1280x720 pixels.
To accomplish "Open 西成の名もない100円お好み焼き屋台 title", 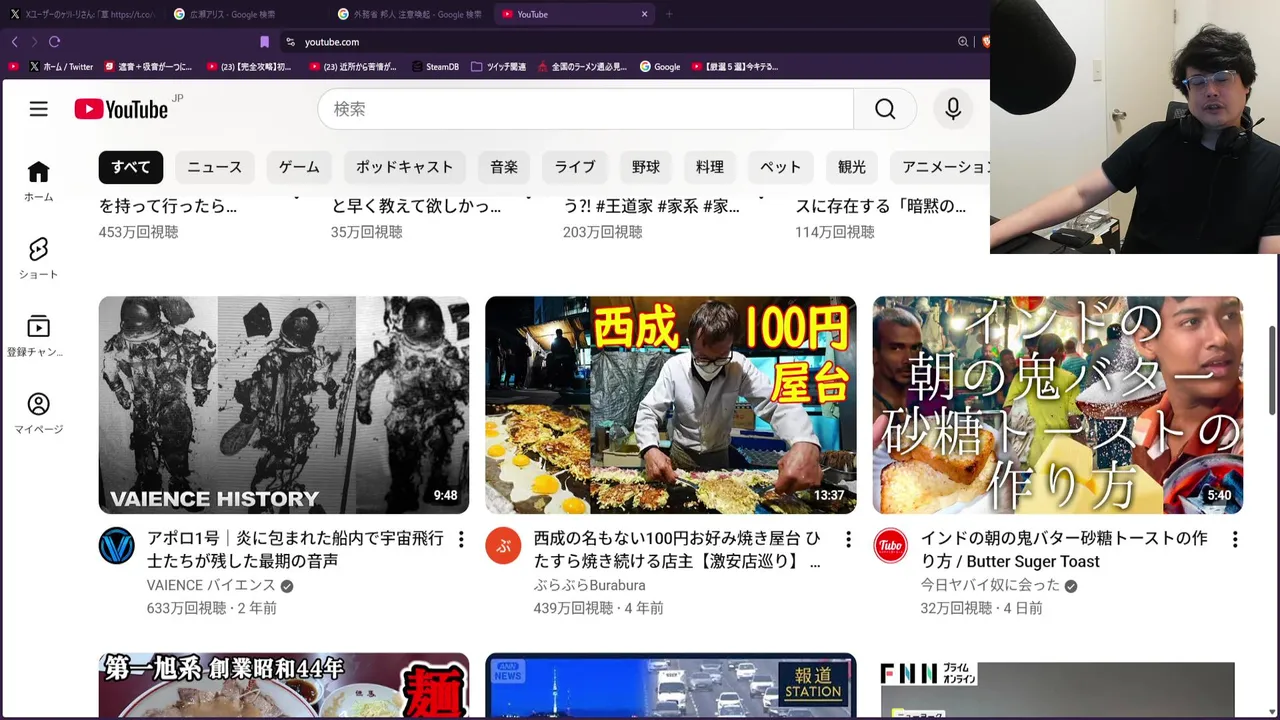I will [677, 550].
